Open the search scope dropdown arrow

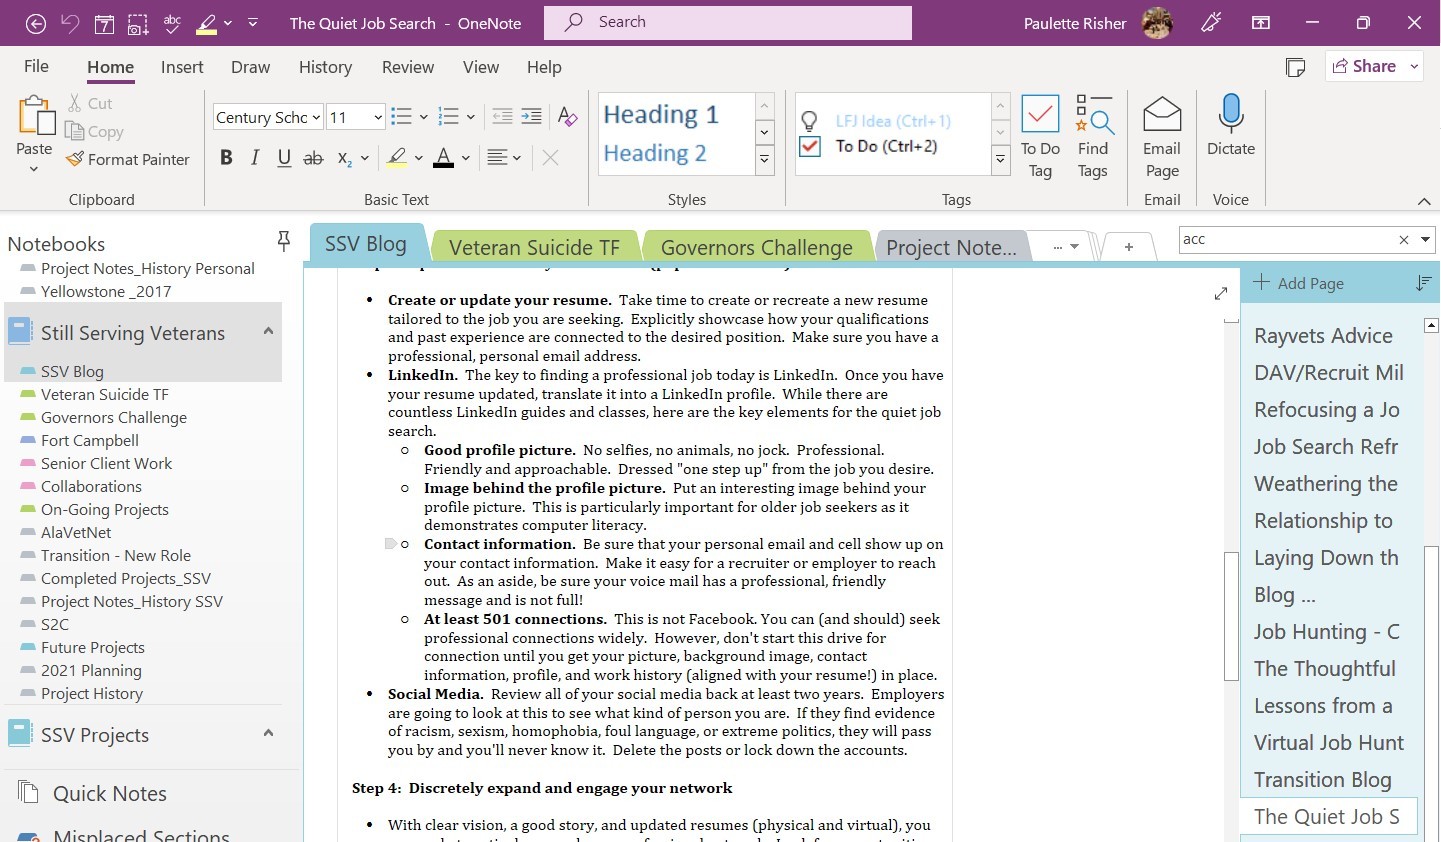pos(1426,240)
